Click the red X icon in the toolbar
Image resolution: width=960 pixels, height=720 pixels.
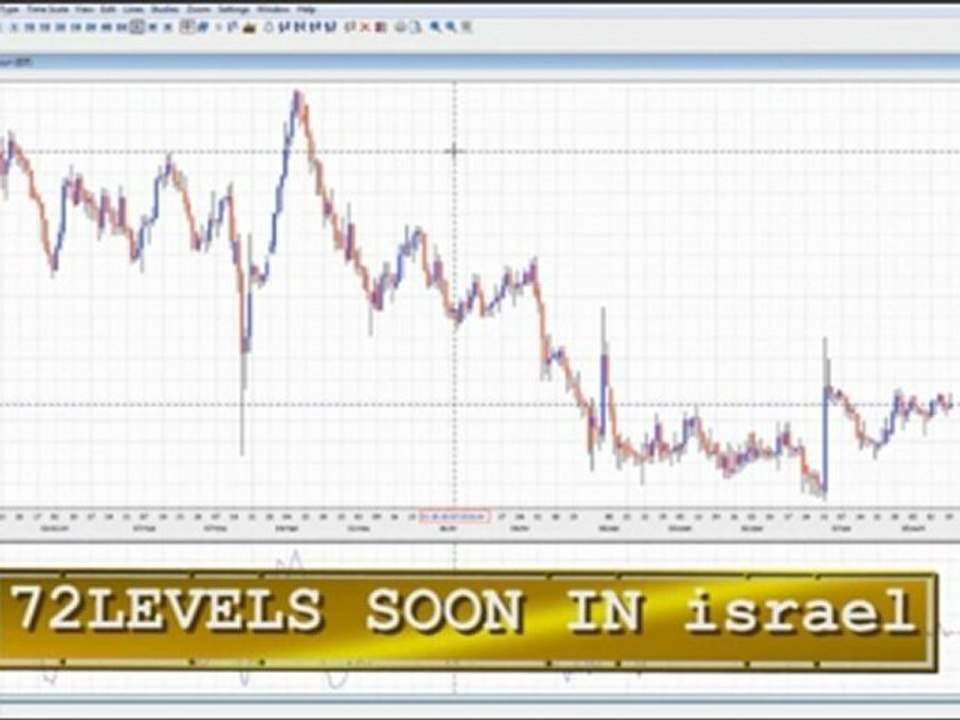tap(366, 27)
